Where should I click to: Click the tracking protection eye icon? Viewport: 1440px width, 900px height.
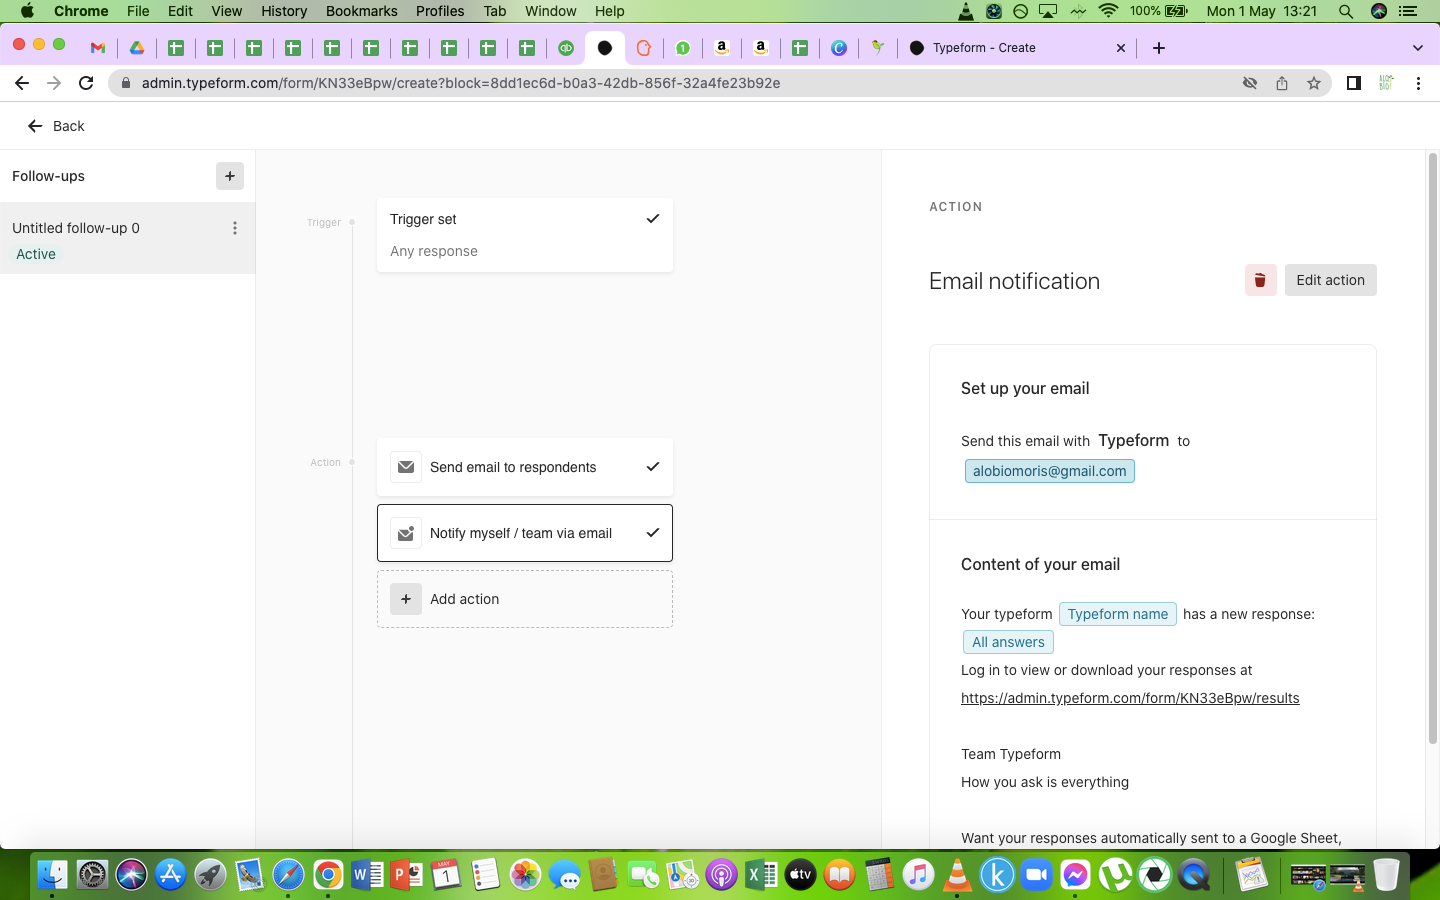coord(1250,83)
